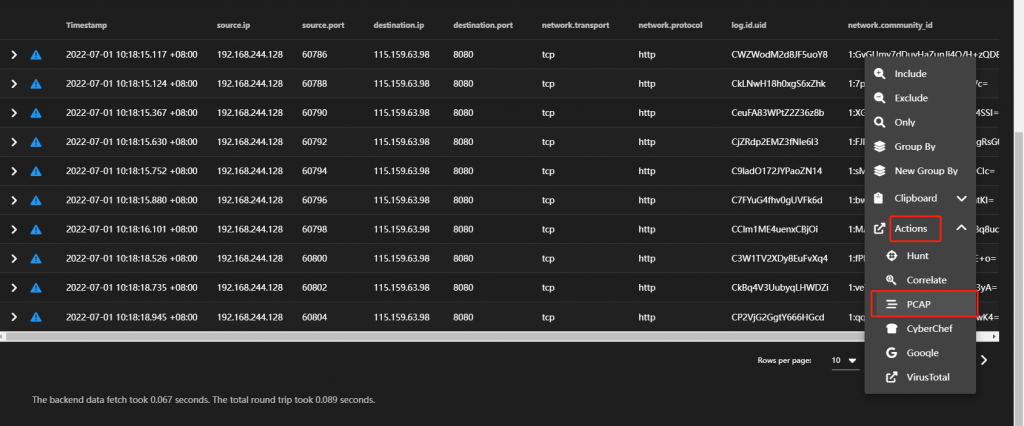Image resolution: width=1024 pixels, height=426 pixels.
Task: Choose New Group By menu entry
Action: [925, 171]
